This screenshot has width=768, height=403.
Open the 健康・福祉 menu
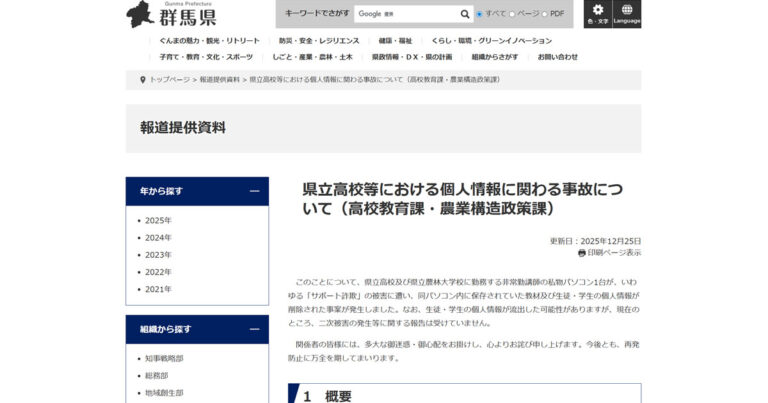click(x=395, y=41)
